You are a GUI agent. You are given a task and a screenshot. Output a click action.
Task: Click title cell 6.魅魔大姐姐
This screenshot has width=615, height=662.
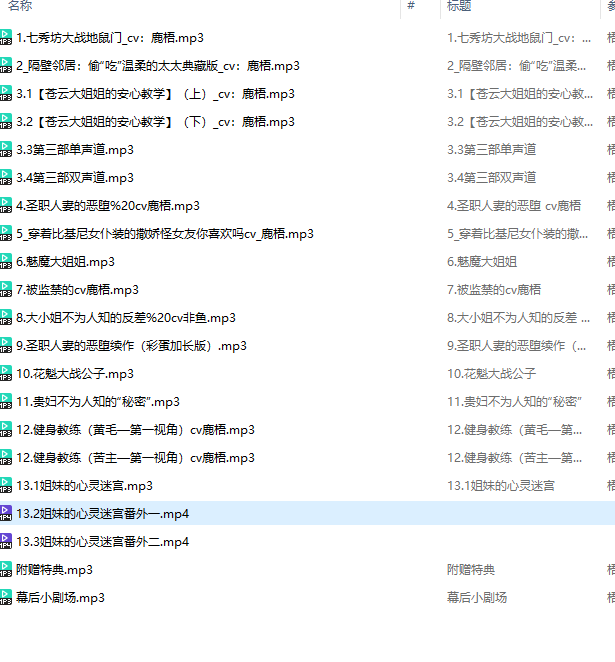pos(482,262)
